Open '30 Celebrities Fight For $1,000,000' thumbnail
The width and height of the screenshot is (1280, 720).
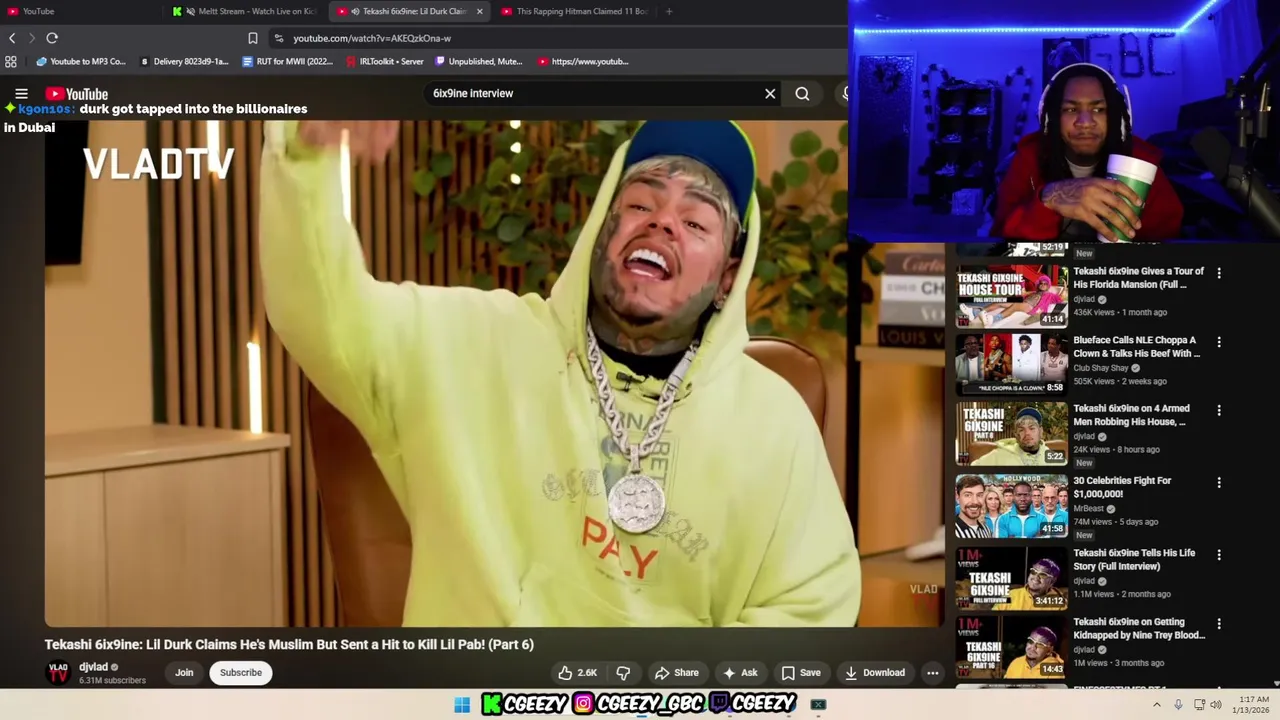[x=1011, y=505]
